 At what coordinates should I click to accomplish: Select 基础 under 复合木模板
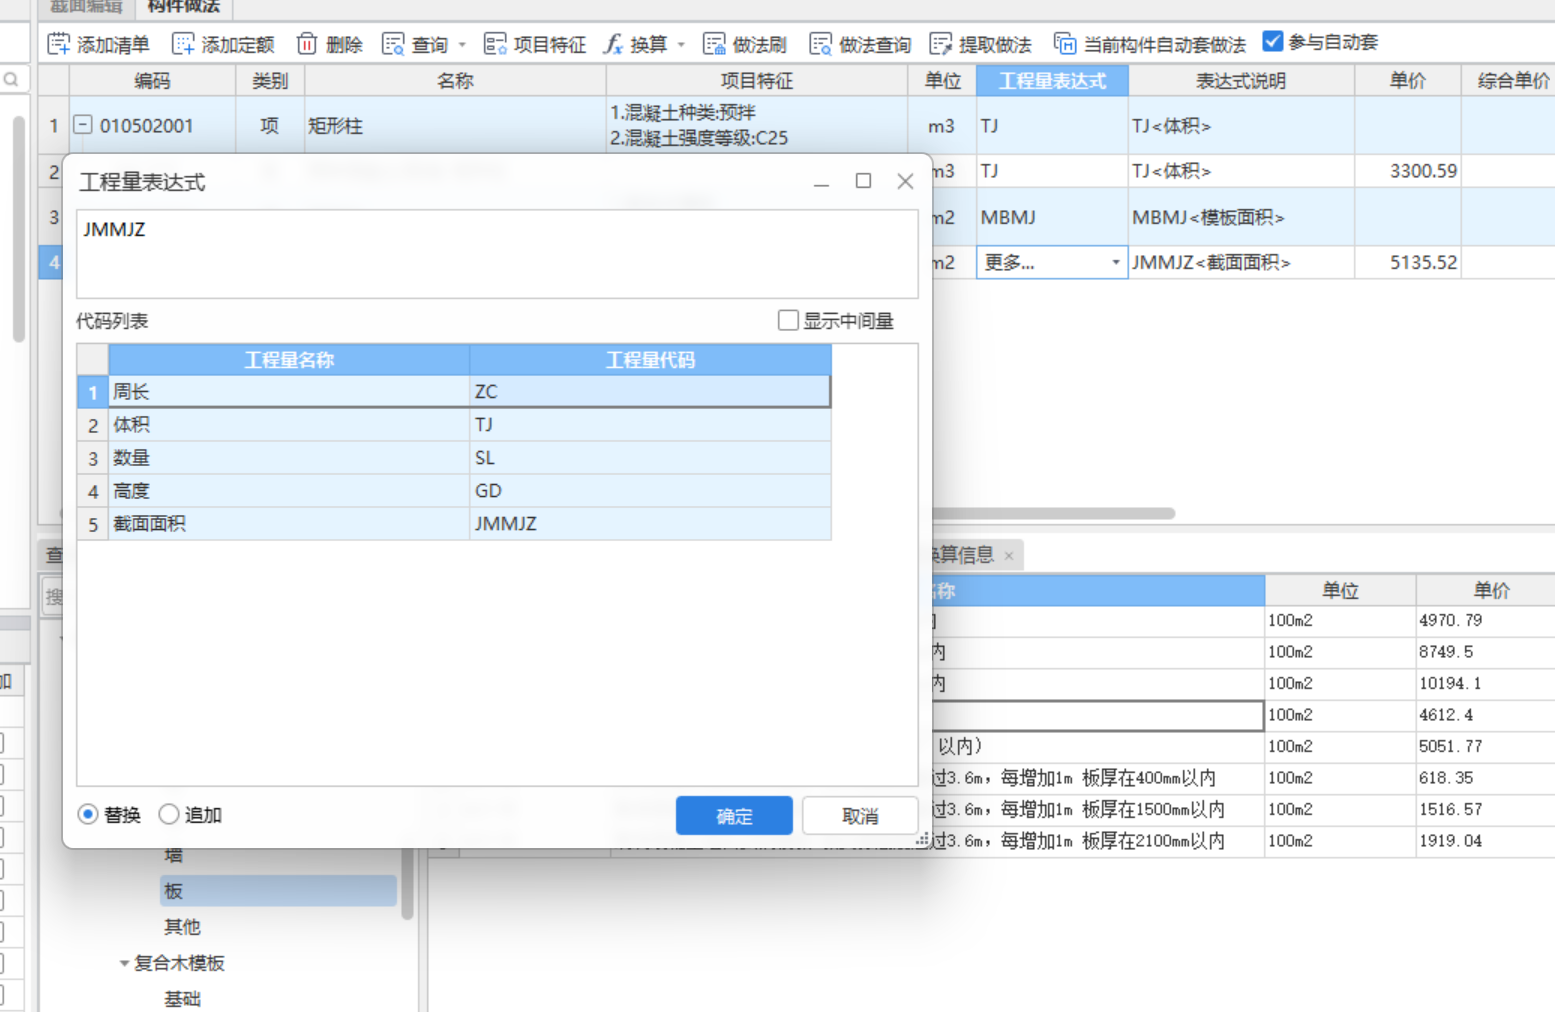tap(182, 999)
